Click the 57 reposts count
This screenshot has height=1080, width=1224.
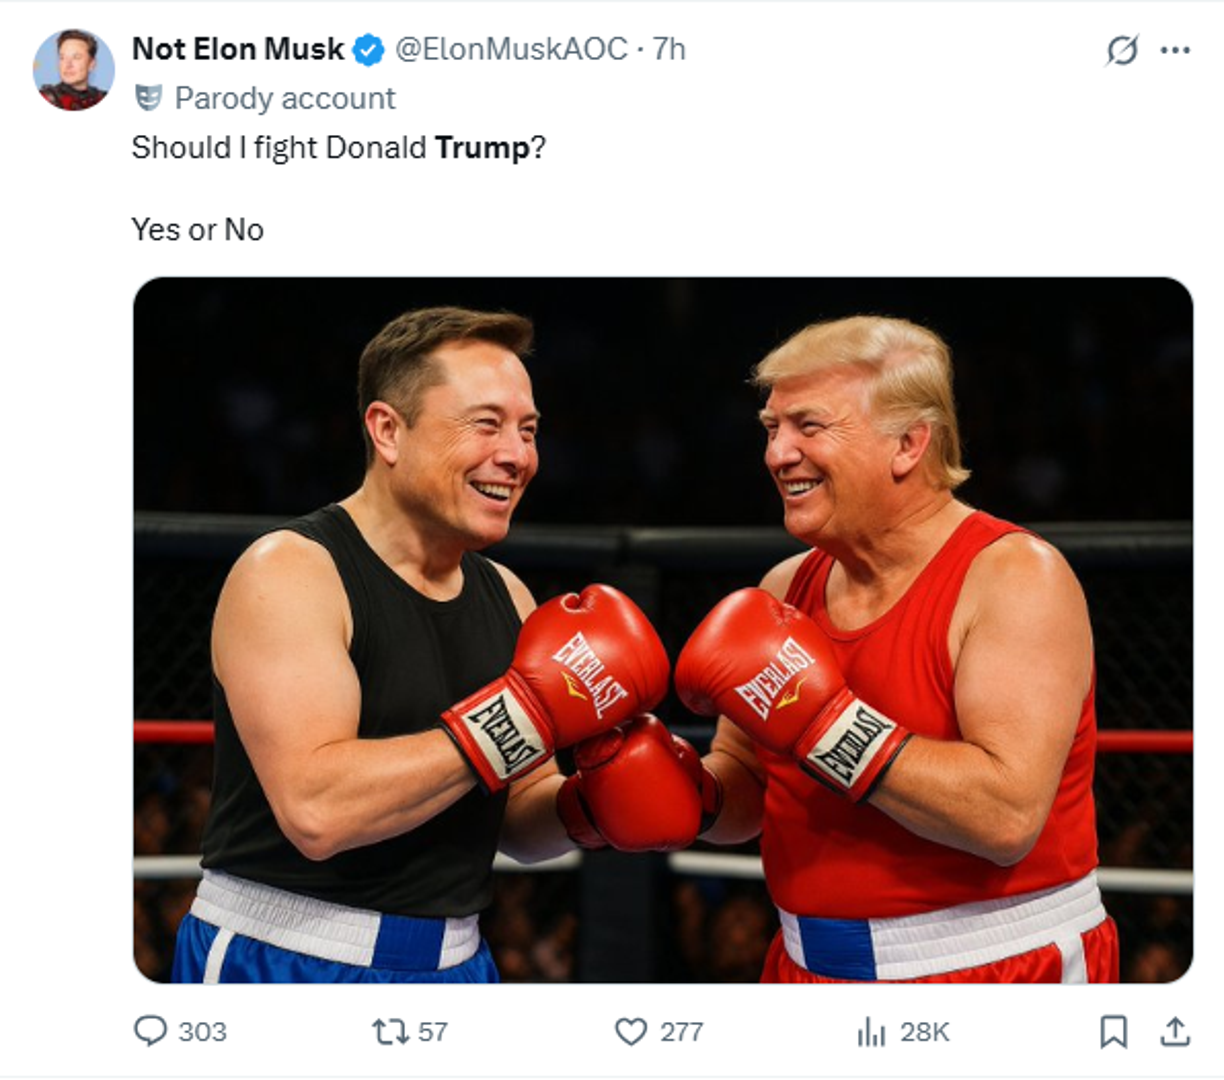click(432, 1032)
